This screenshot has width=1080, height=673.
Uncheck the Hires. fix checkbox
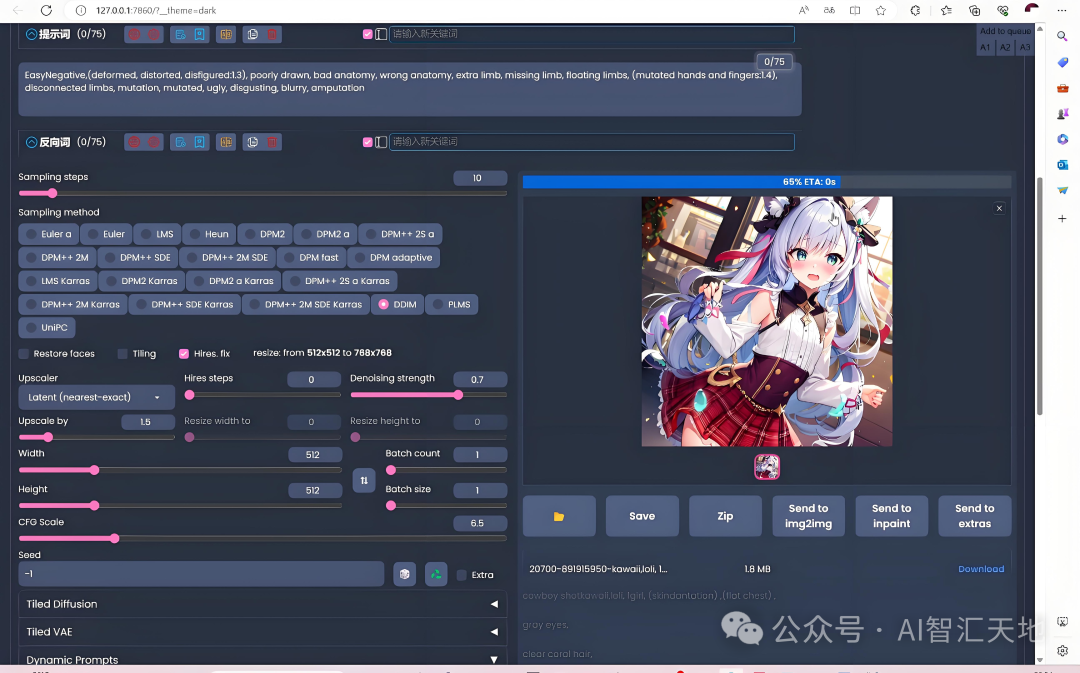[x=184, y=354]
